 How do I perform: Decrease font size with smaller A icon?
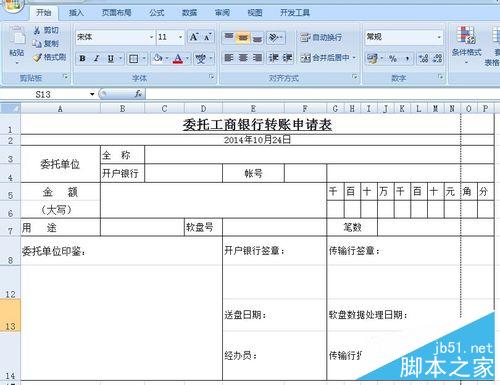(x=207, y=37)
